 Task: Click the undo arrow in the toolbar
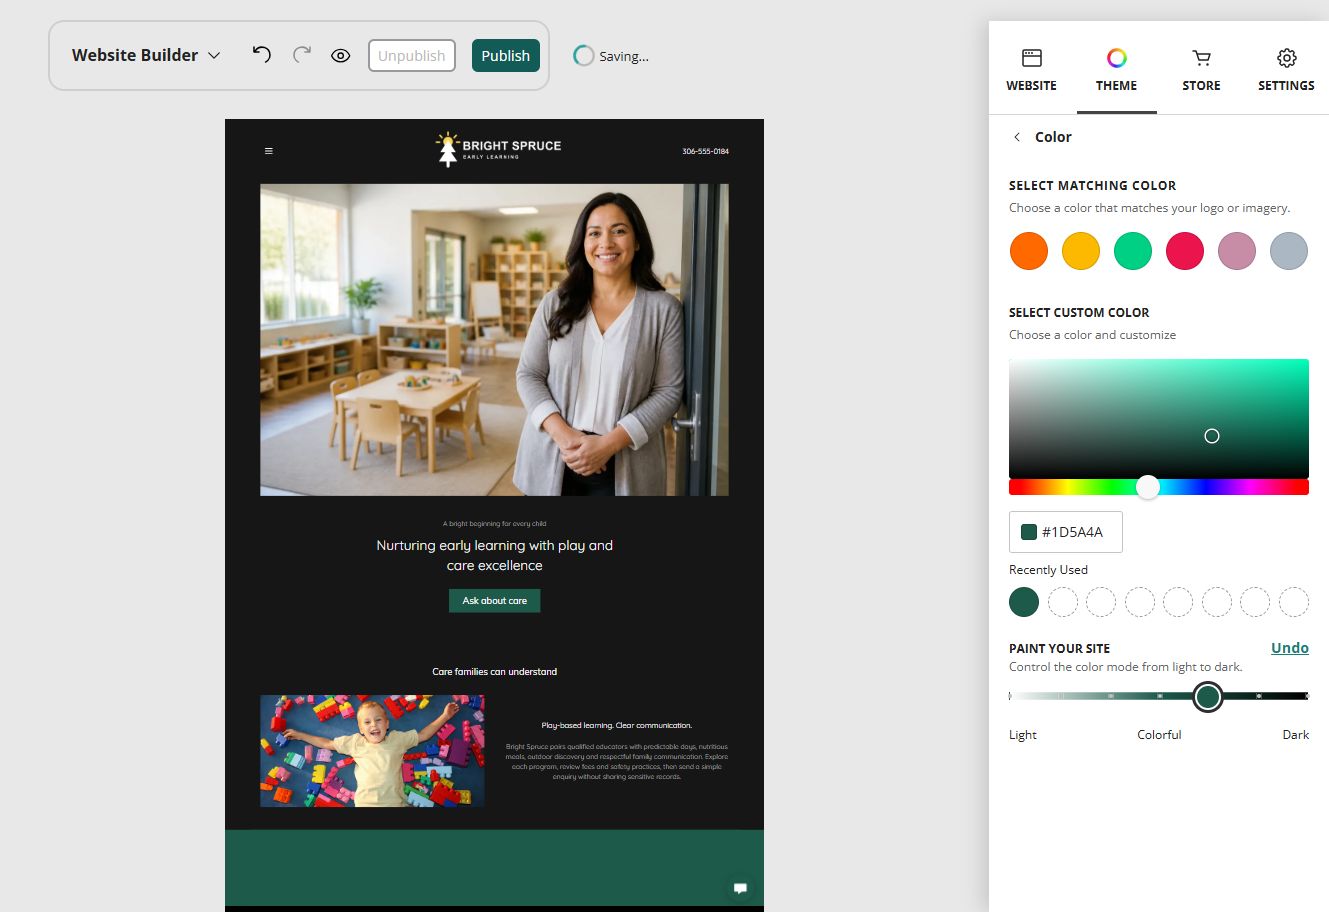(262, 55)
